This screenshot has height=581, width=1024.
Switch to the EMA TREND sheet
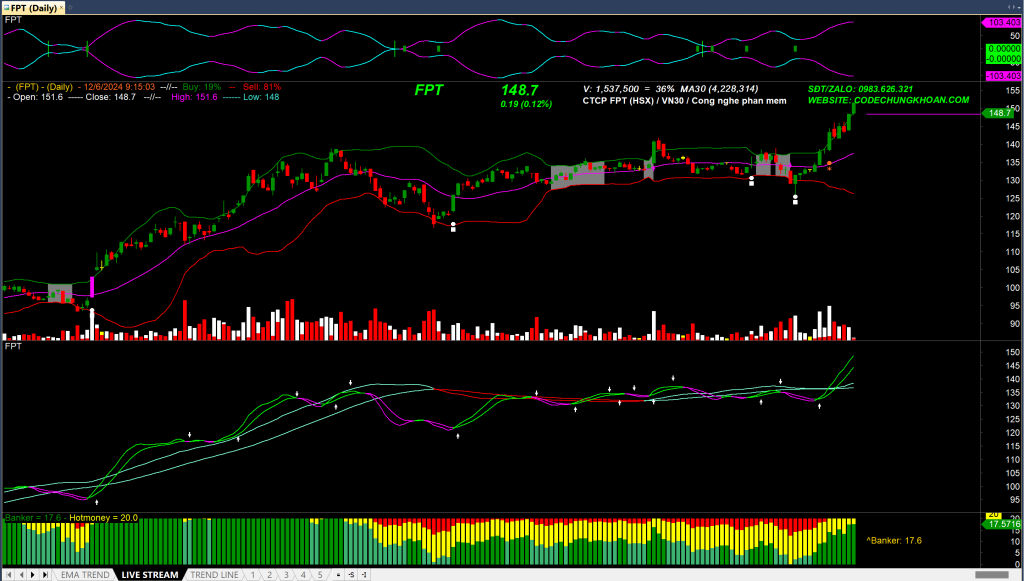point(85,575)
